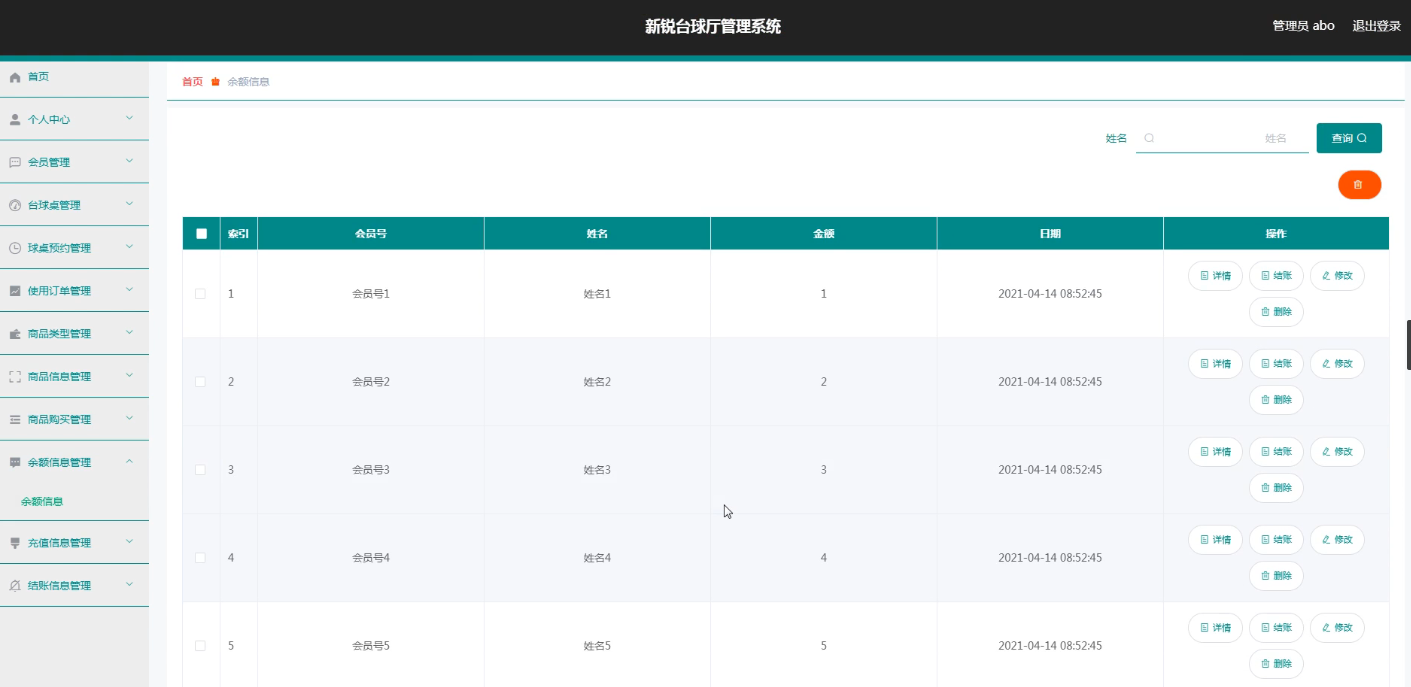
Task: Click the person icon for 个人中心
Action: point(15,119)
